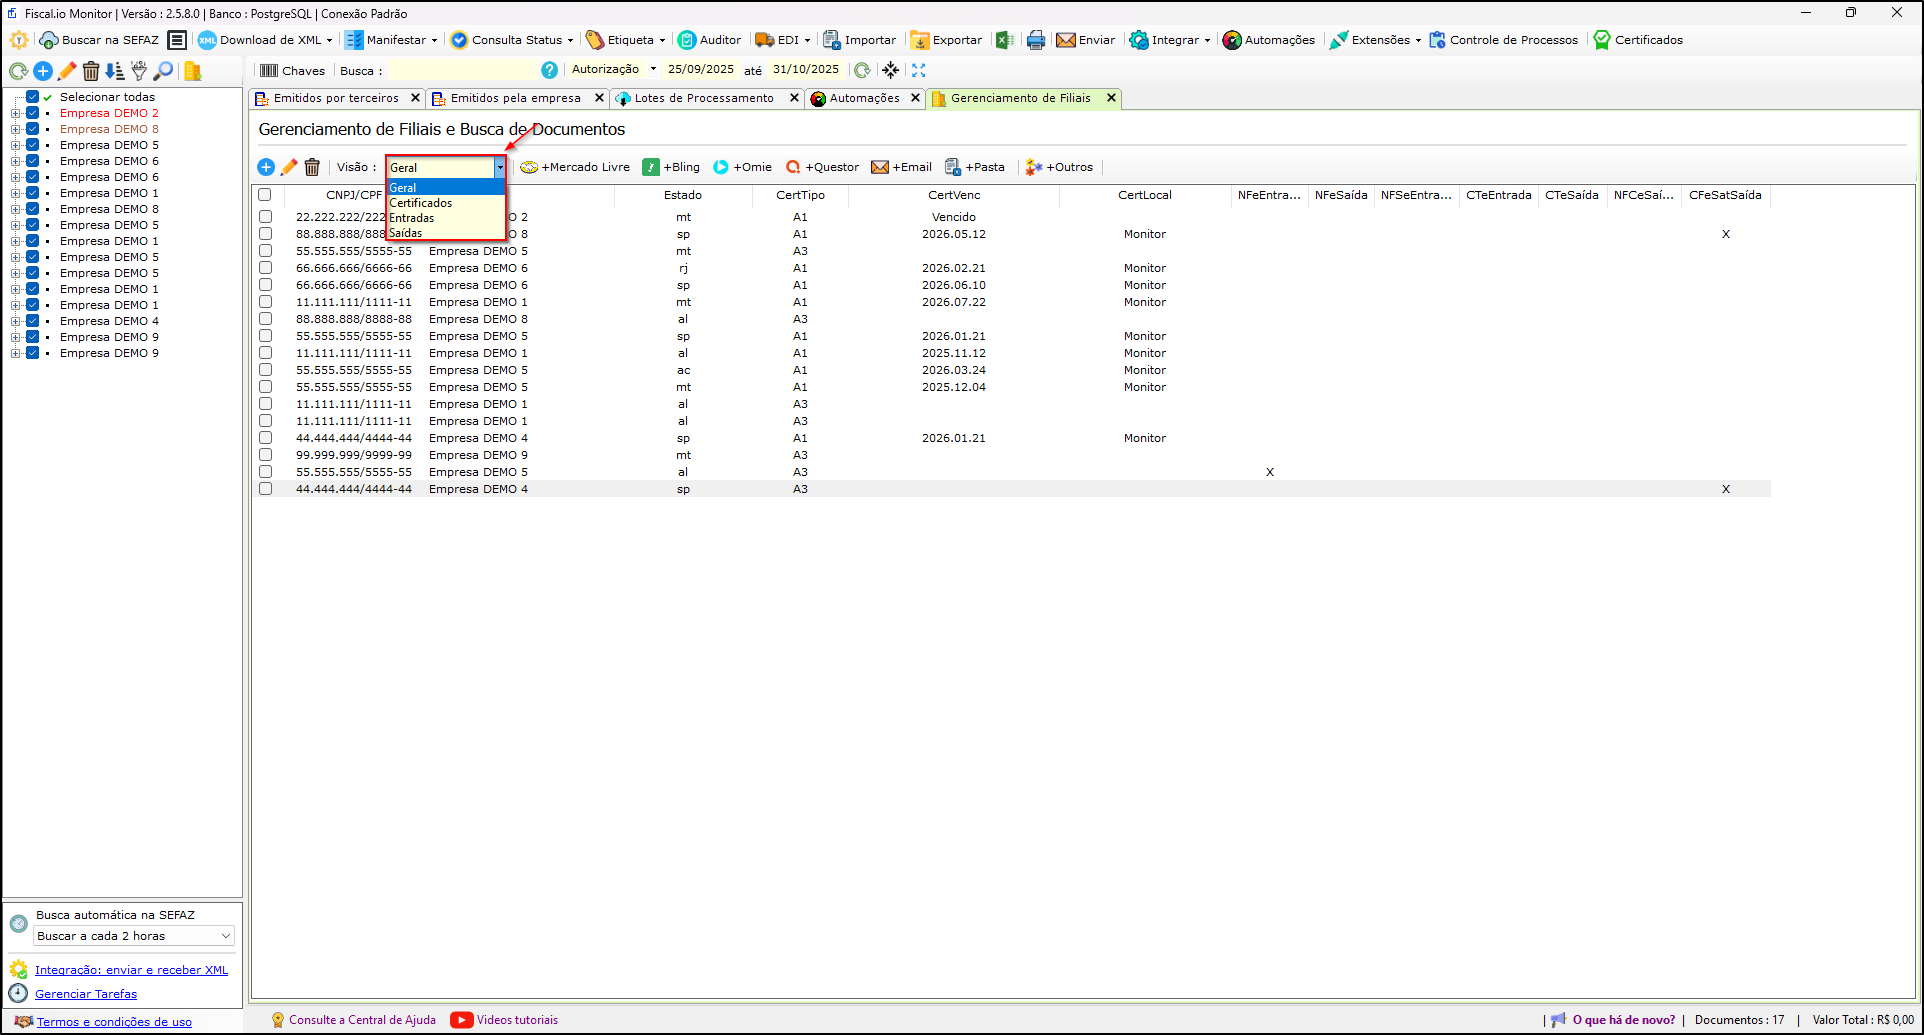The width and height of the screenshot is (1924, 1035).
Task: Switch to the Emitidos por terceiros tab
Action: click(336, 98)
